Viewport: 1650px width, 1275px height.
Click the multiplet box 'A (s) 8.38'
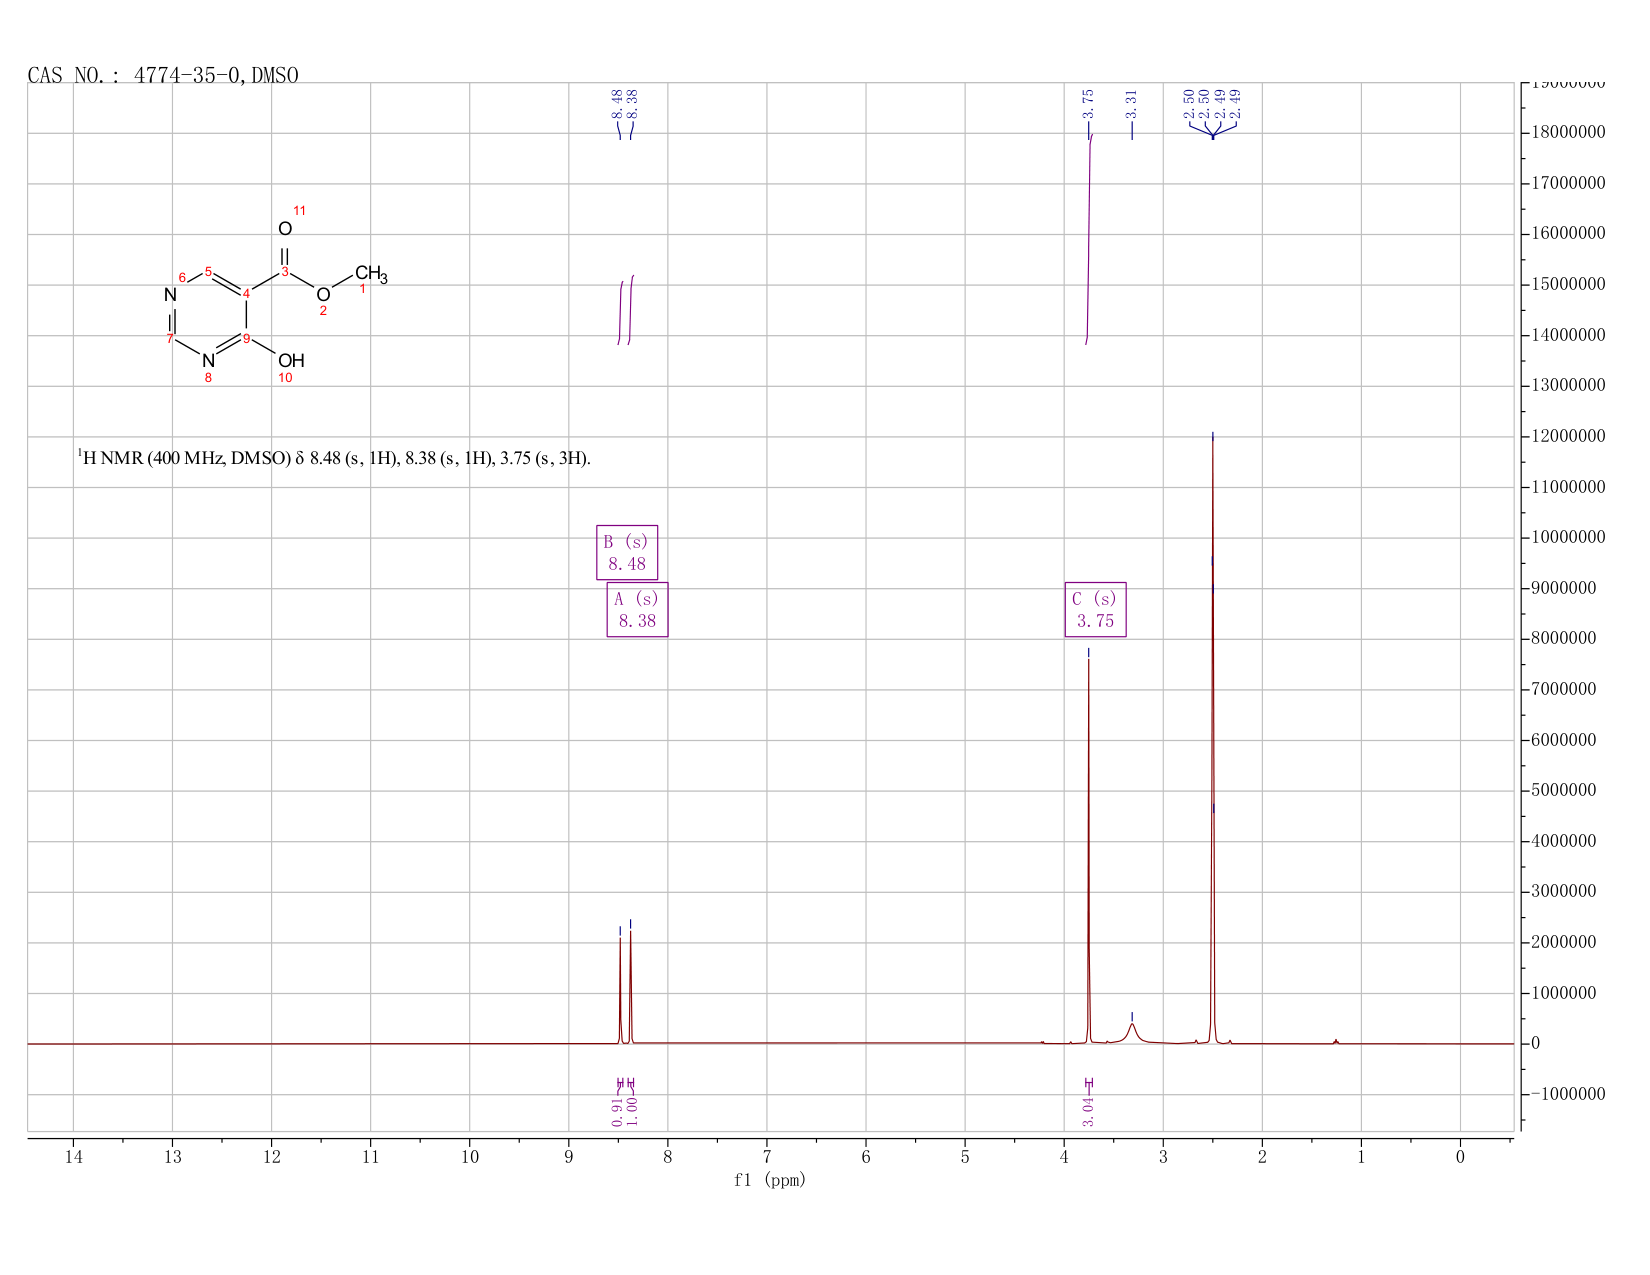pos(637,609)
